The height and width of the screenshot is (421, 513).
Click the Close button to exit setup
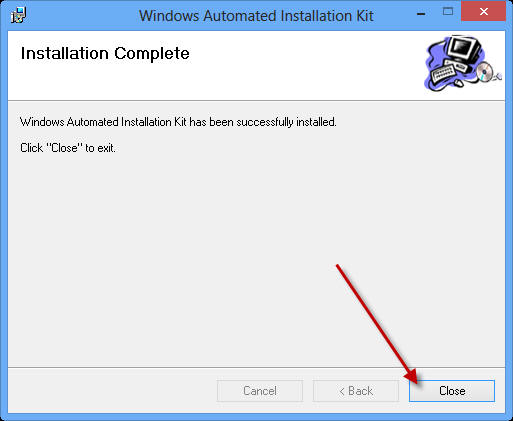(452, 391)
